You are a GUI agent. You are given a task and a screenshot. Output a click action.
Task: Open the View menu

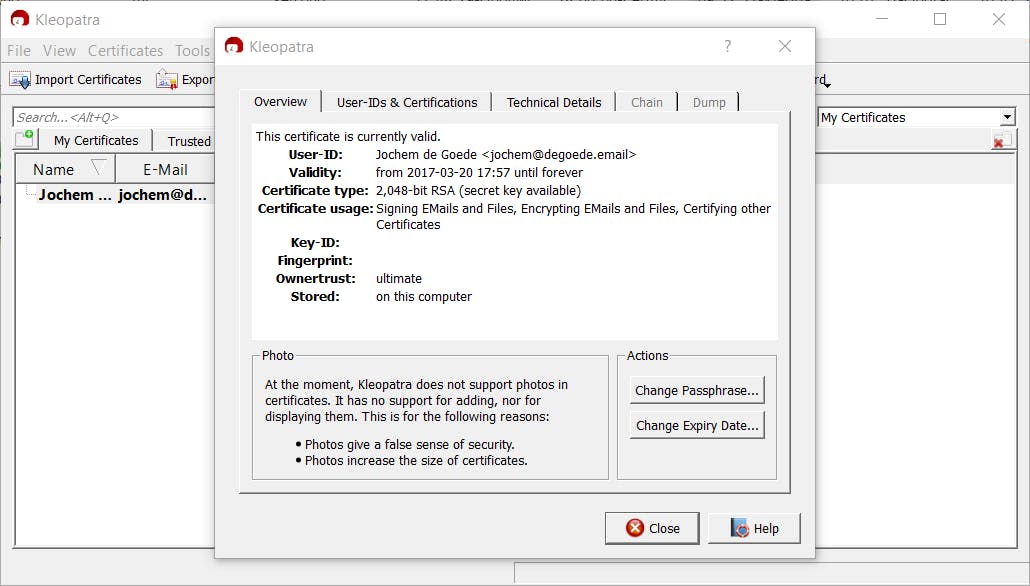(x=59, y=50)
